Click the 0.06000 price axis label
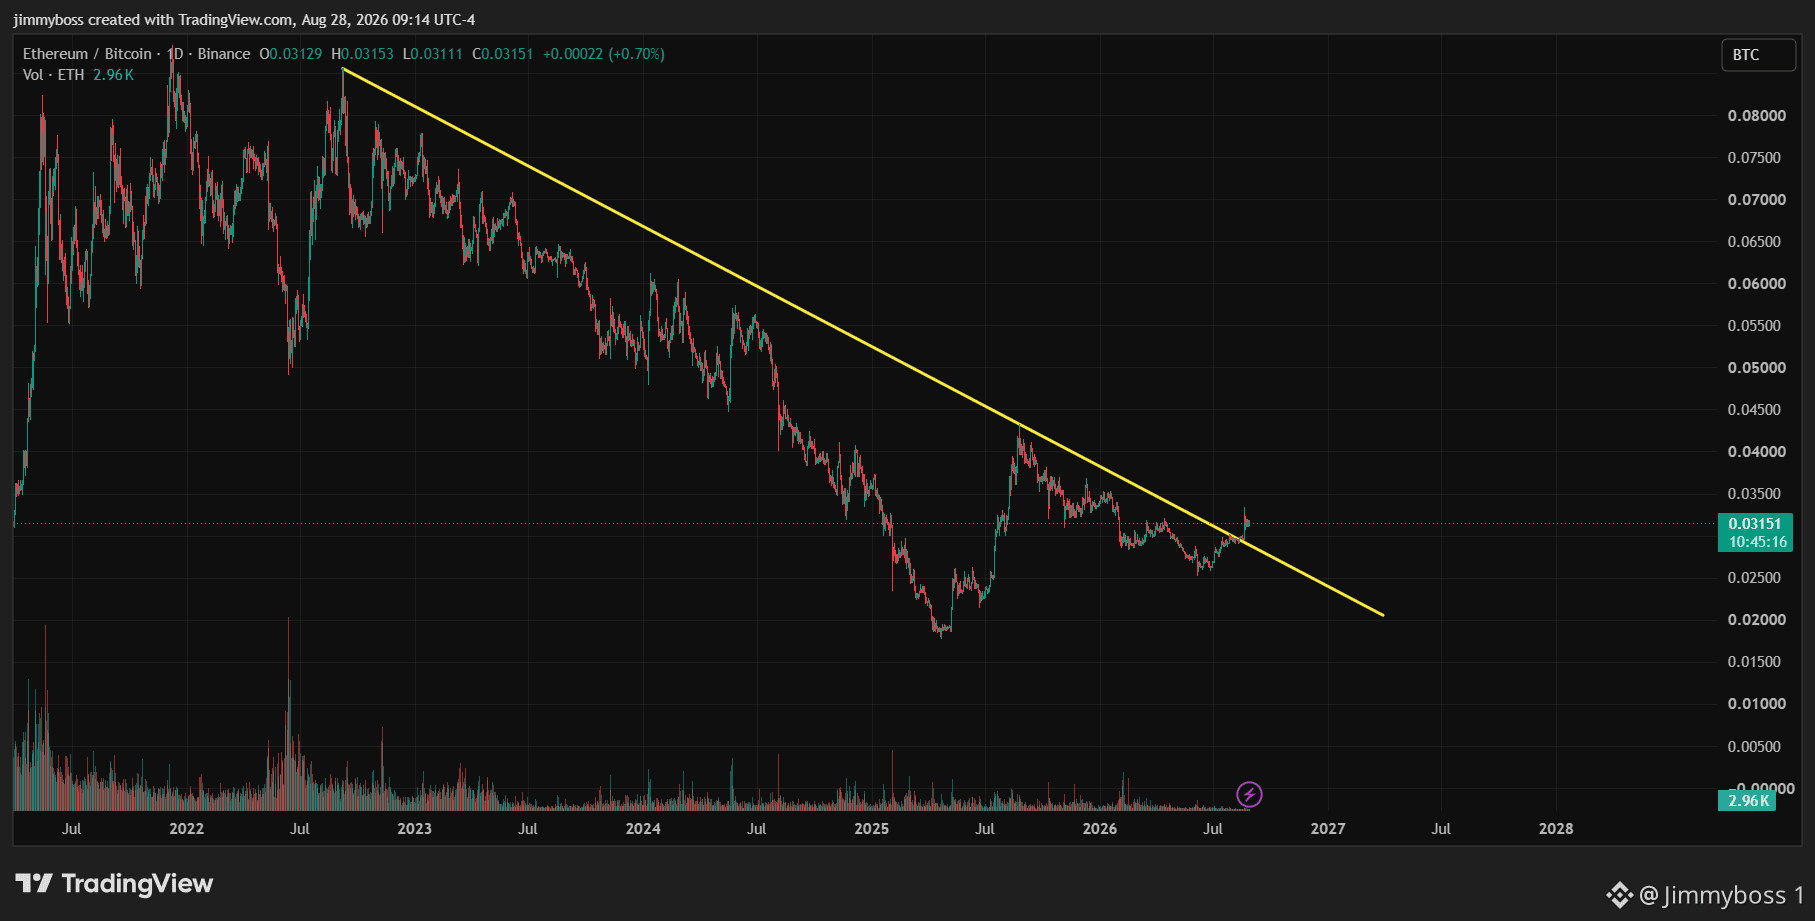This screenshot has width=1815, height=921. point(1756,284)
